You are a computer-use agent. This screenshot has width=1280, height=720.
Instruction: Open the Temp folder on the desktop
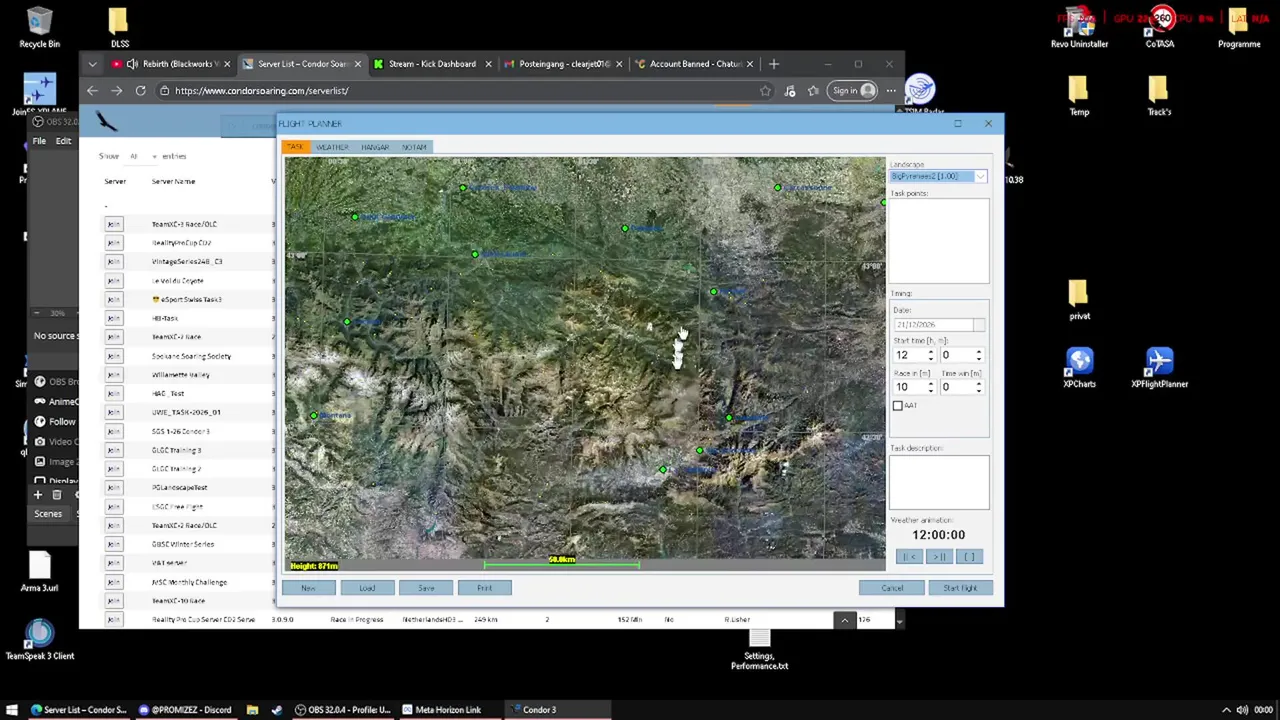point(1079,96)
